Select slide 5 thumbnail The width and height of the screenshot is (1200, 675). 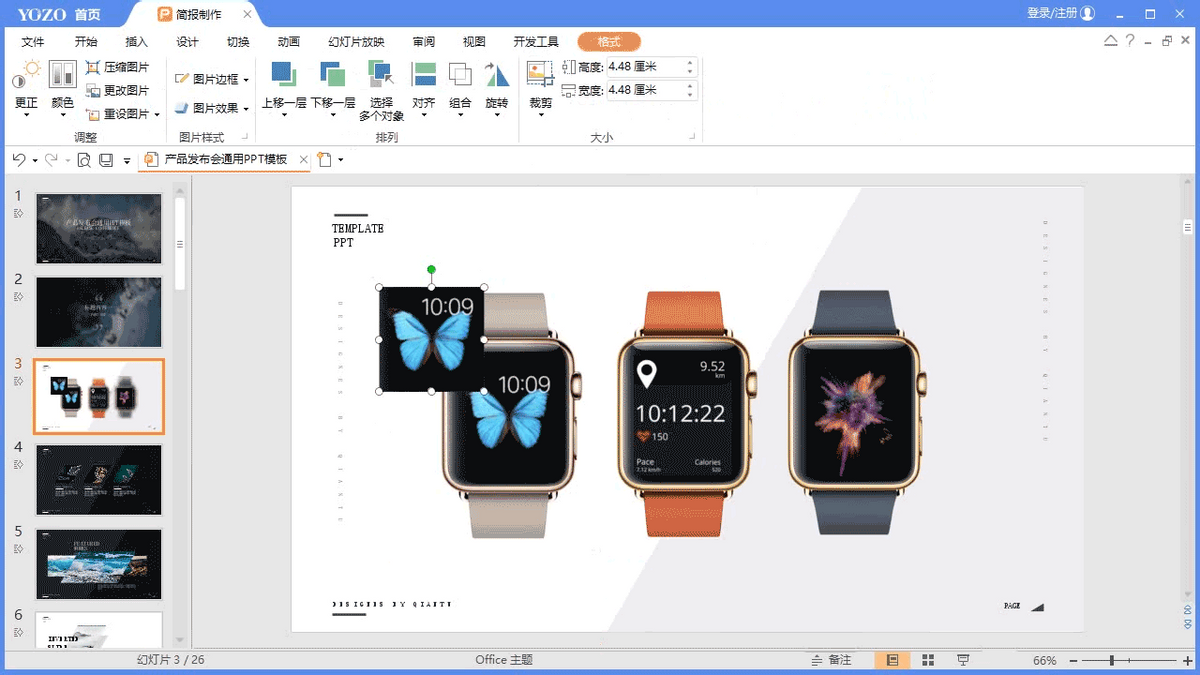tap(99, 564)
